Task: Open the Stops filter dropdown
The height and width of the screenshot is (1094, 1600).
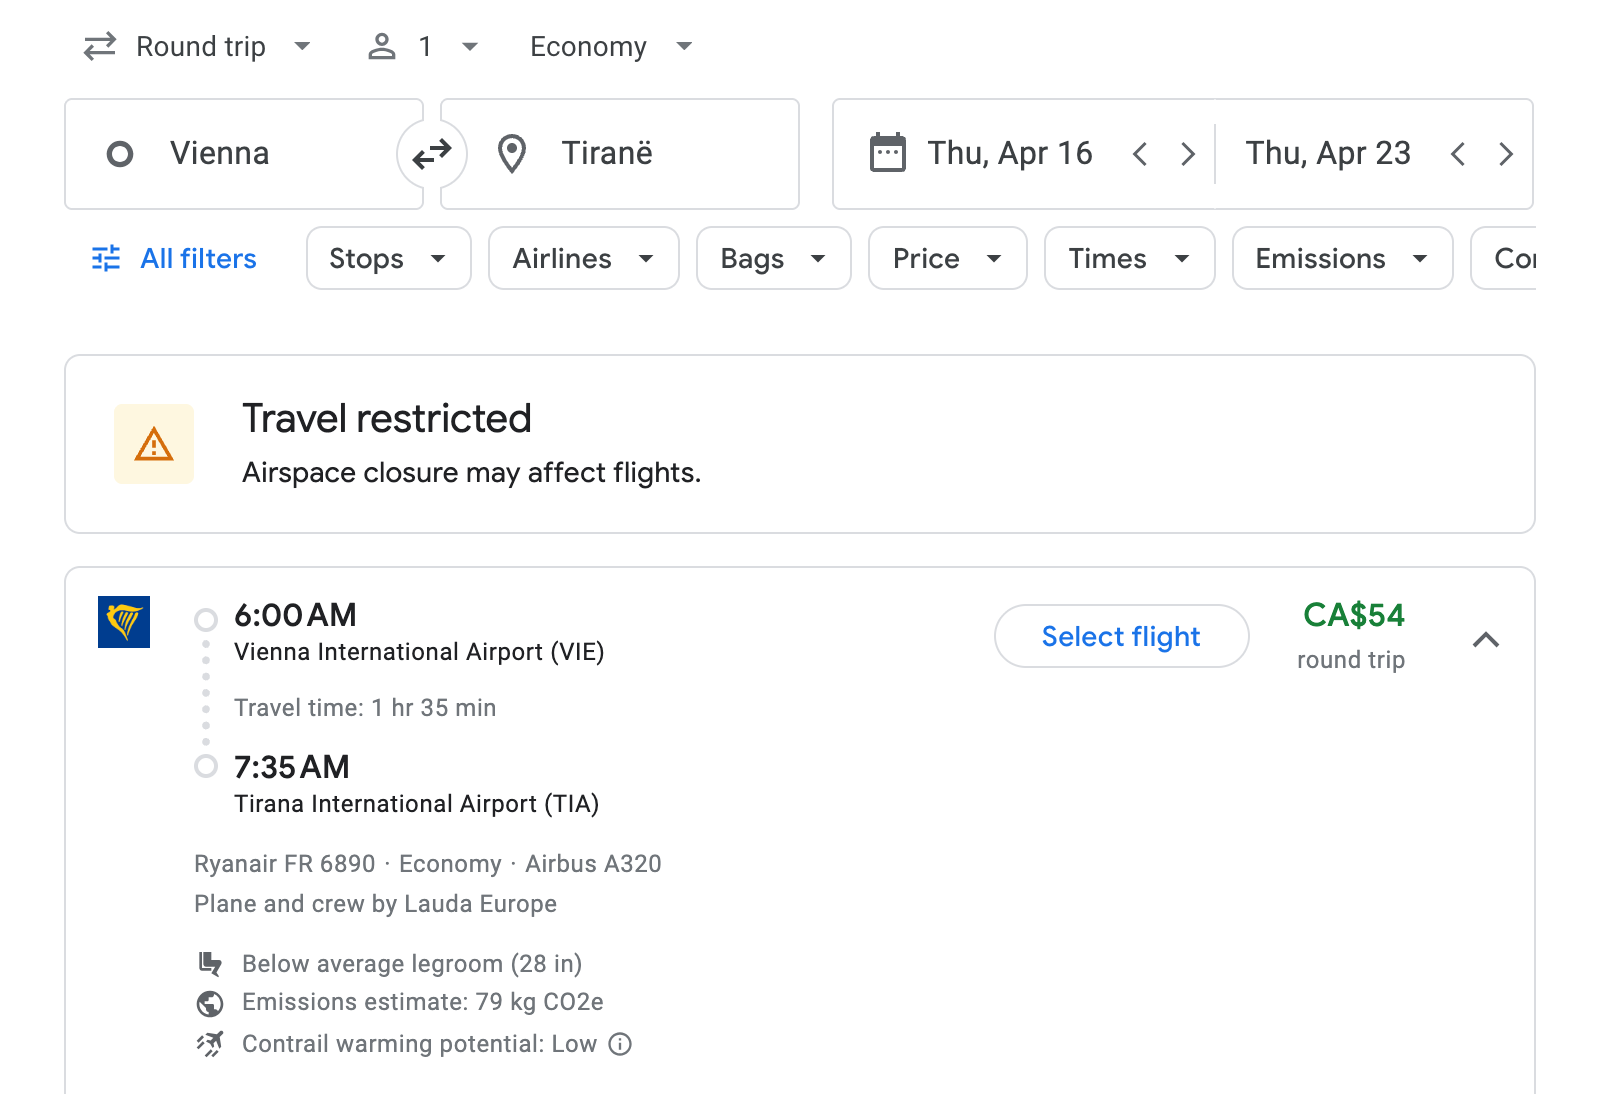Action: tap(388, 258)
